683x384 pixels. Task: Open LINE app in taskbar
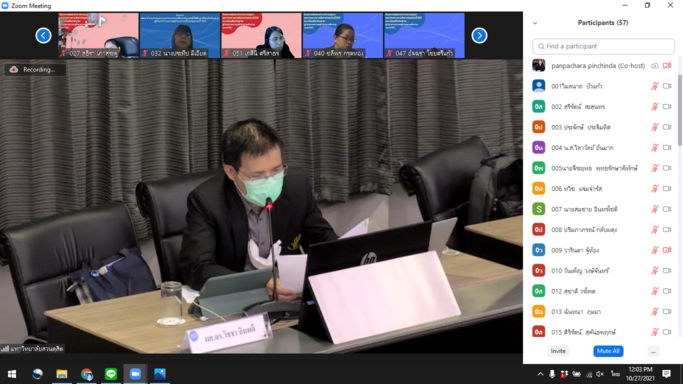[x=111, y=374]
